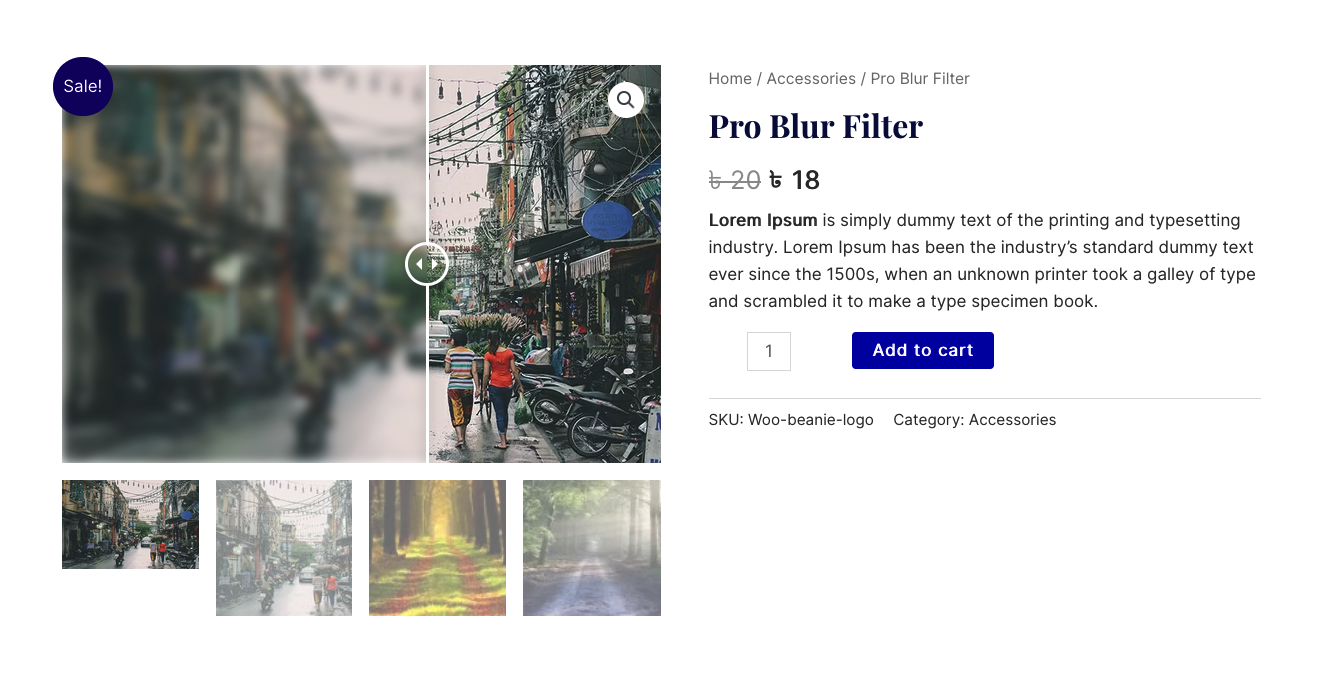Open Accessories in the breadcrumb trail

point(811,78)
